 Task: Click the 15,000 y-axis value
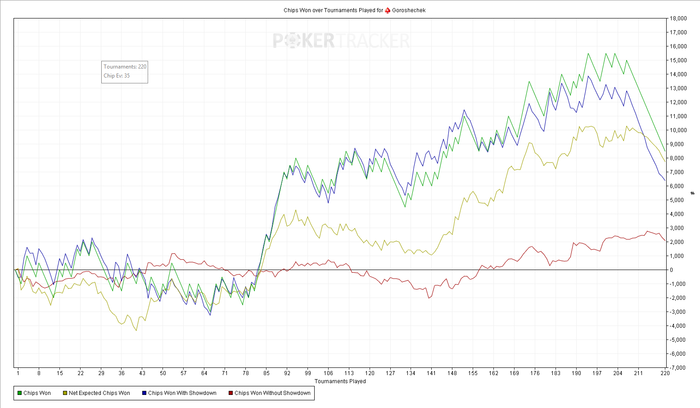point(678,61)
